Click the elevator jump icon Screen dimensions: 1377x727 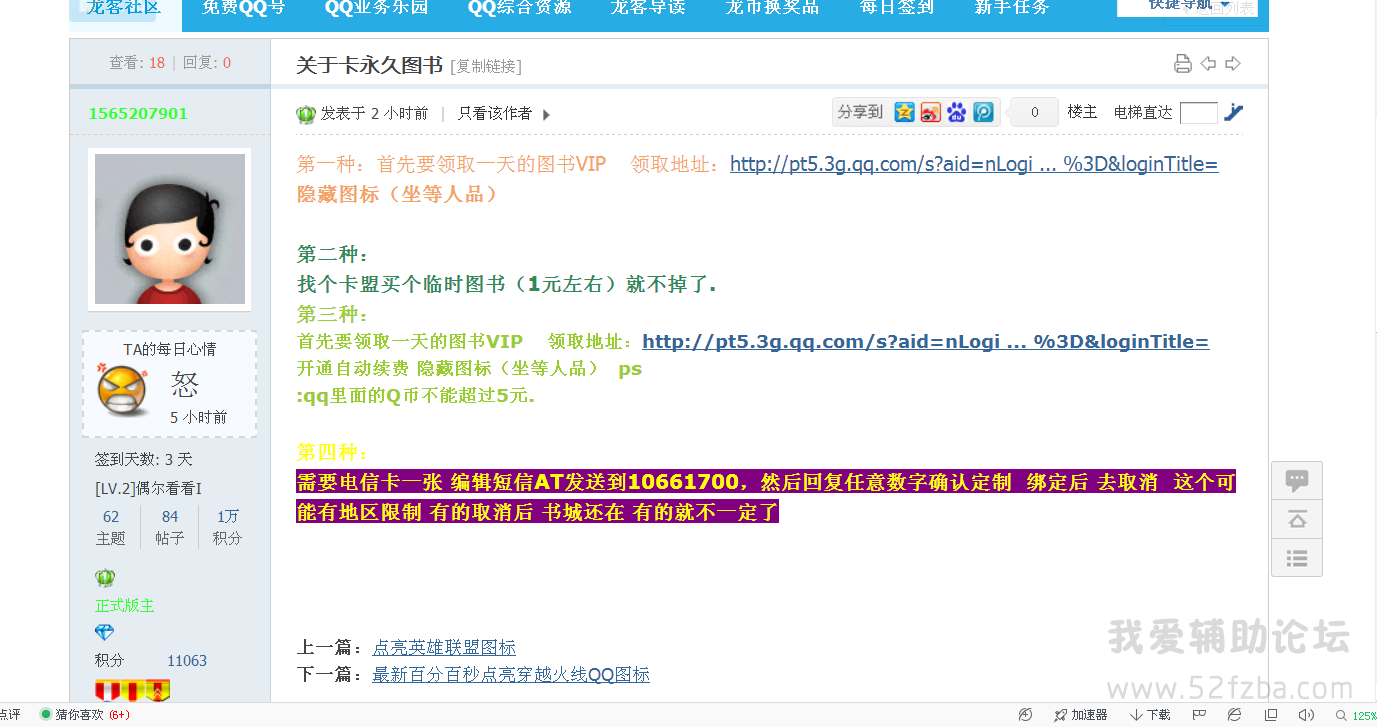(x=1234, y=112)
